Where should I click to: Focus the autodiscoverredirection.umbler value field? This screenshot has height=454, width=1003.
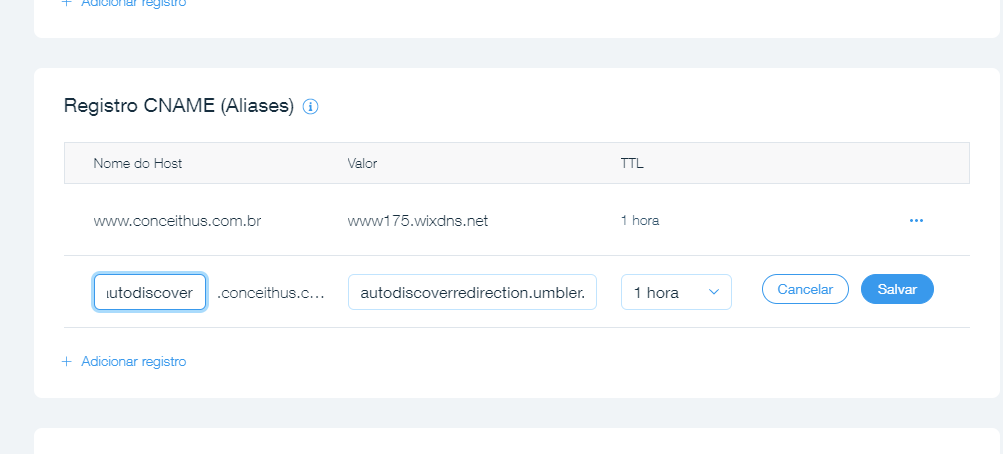coord(472,292)
